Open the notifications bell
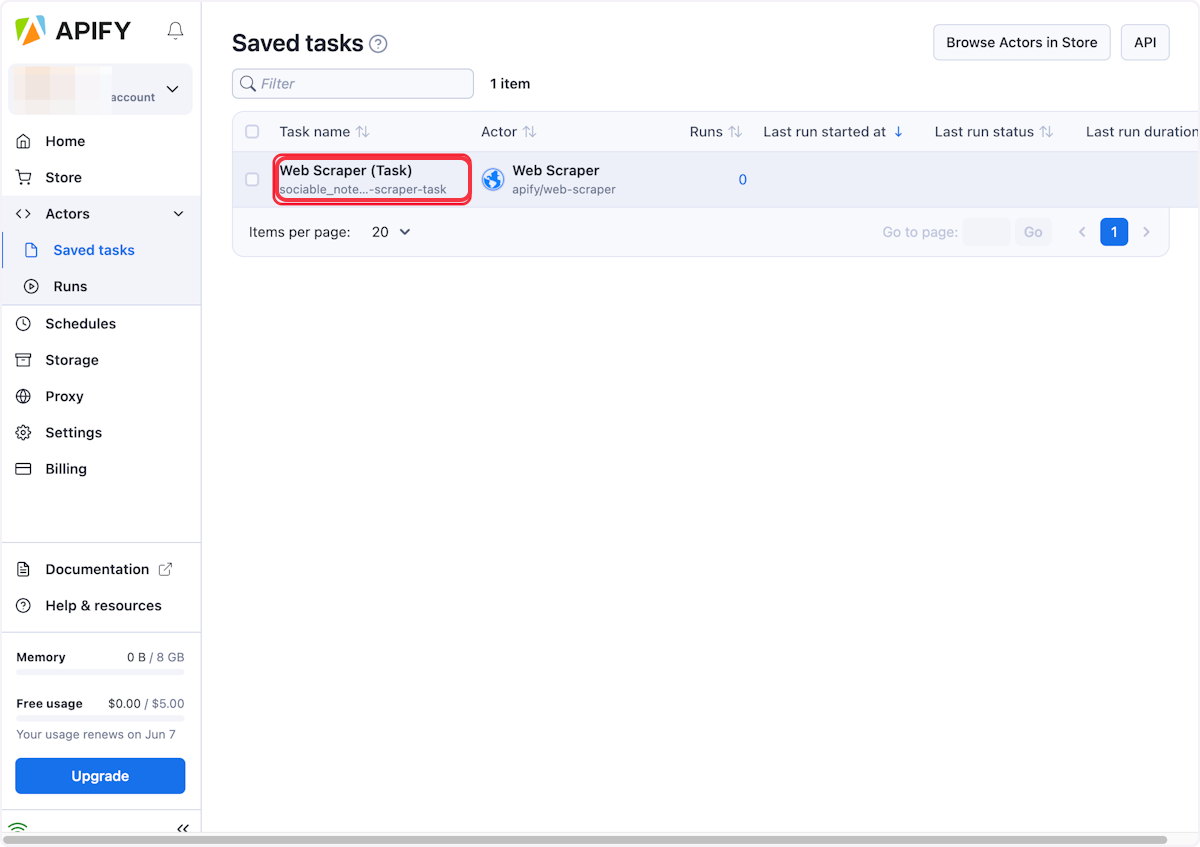Image resolution: width=1200 pixels, height=847 pixels. pyautogui.click(x=175, y=31)
